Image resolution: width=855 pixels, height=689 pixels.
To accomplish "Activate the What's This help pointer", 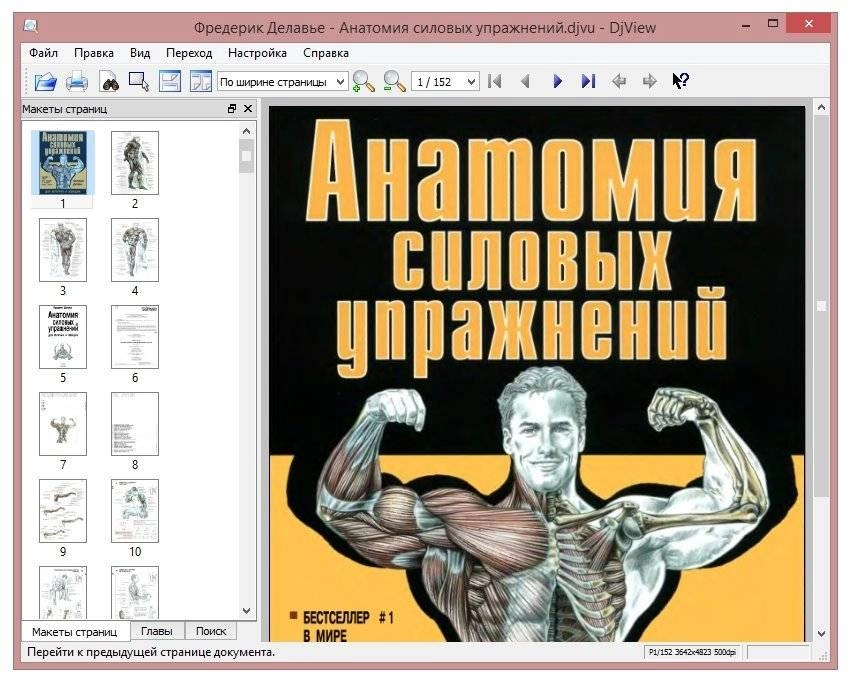I will pos(681,82).
